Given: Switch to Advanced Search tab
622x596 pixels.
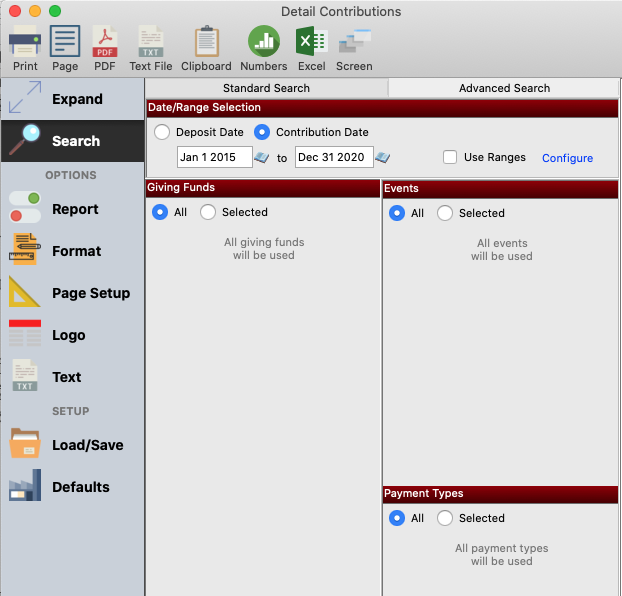Looking at the screenshot, I should 504,88.
